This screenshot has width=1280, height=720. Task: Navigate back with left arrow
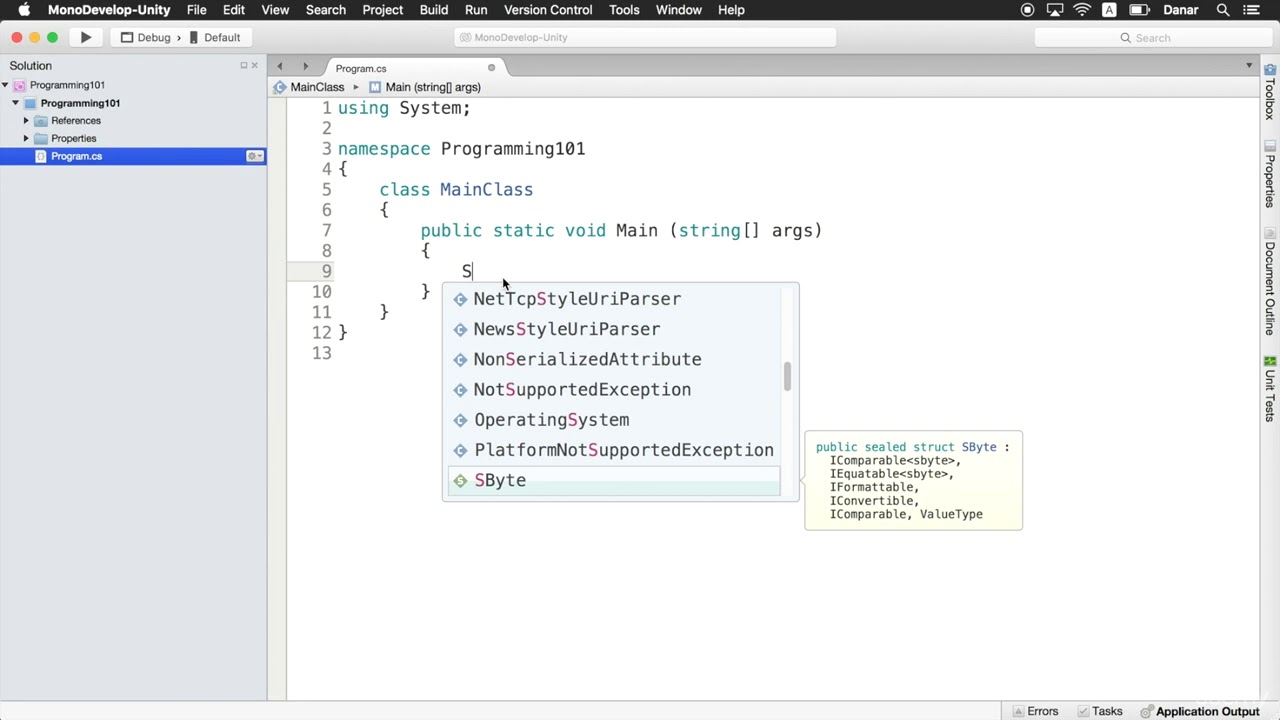pos(280,67)
